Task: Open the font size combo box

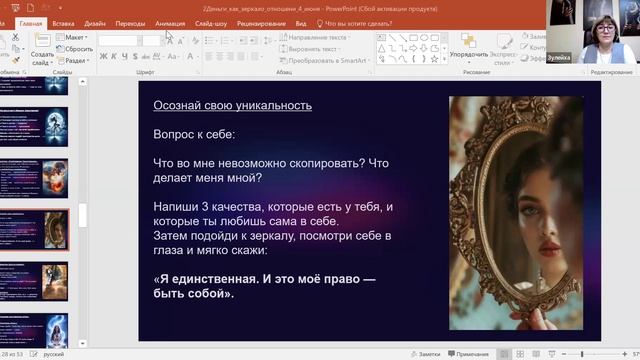Action: 153,40
